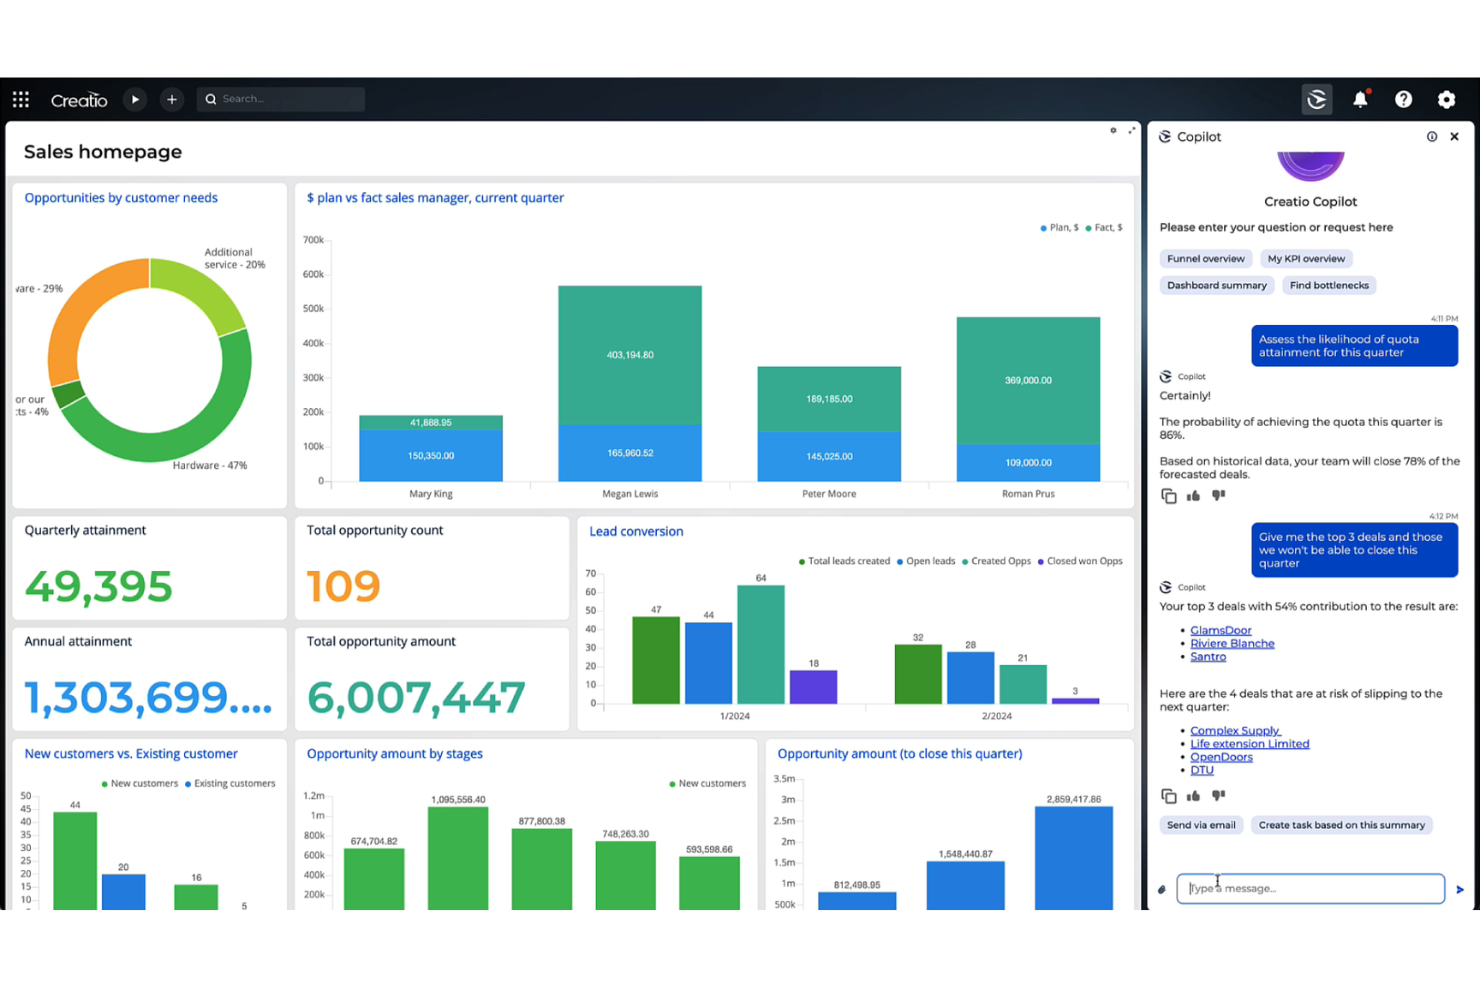Open the Copilot icon in the top navigation bar
Image resolution: width=1480 pixels, height=987 pixels.
pyautogui.click(x=1317, y=99)
